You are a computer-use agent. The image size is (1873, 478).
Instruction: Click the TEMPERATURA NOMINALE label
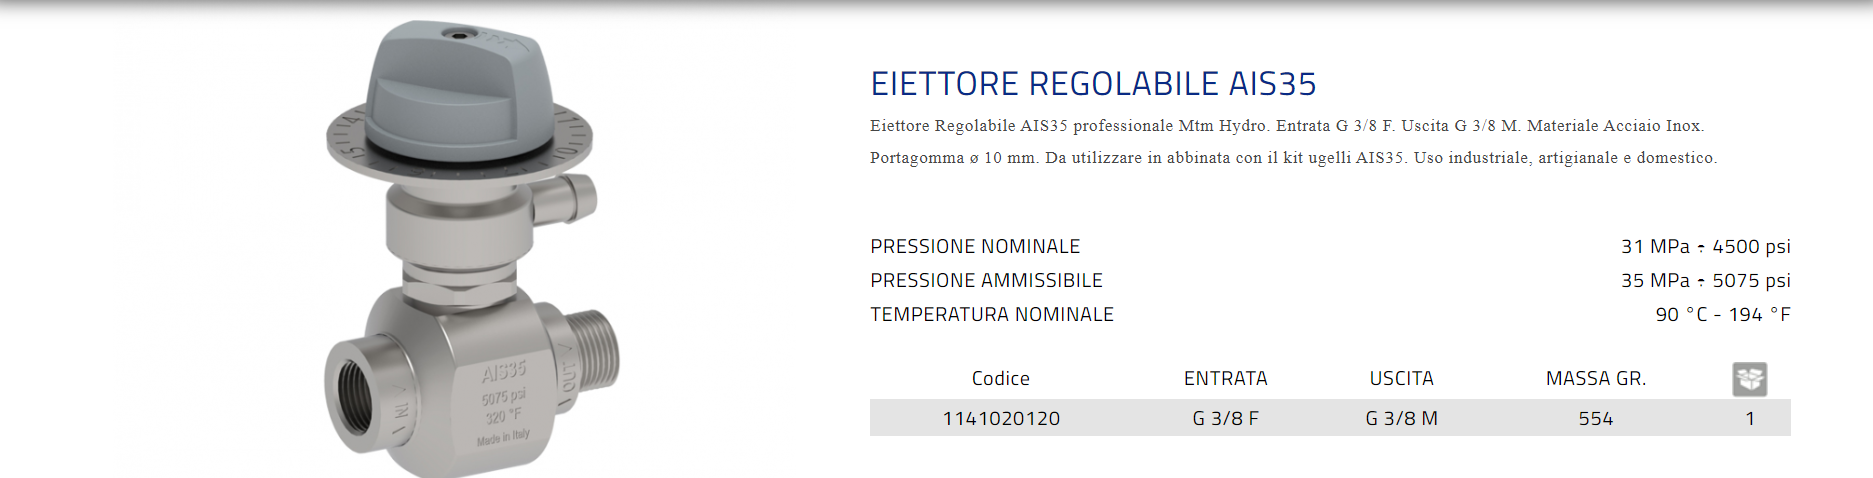point(991,315)
